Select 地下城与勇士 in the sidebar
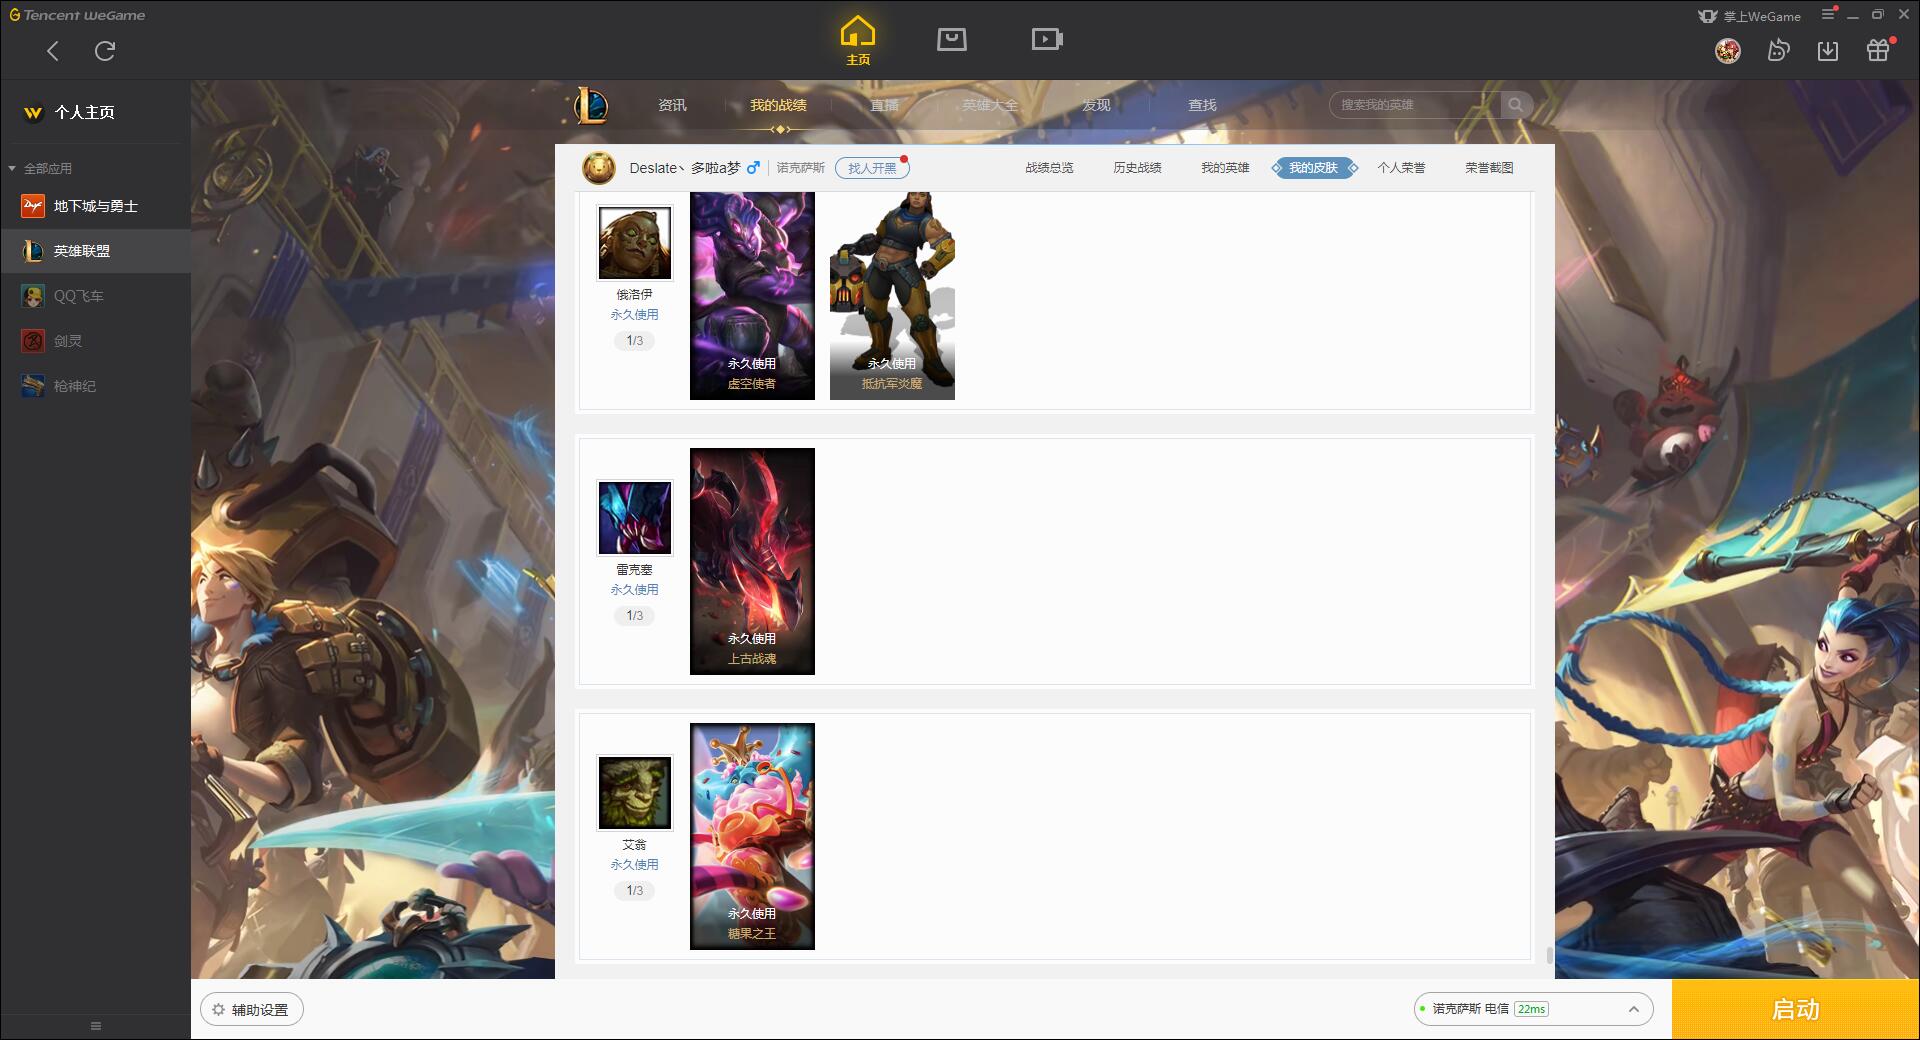The image size is (1920, 1040). [x=95, y=206]
